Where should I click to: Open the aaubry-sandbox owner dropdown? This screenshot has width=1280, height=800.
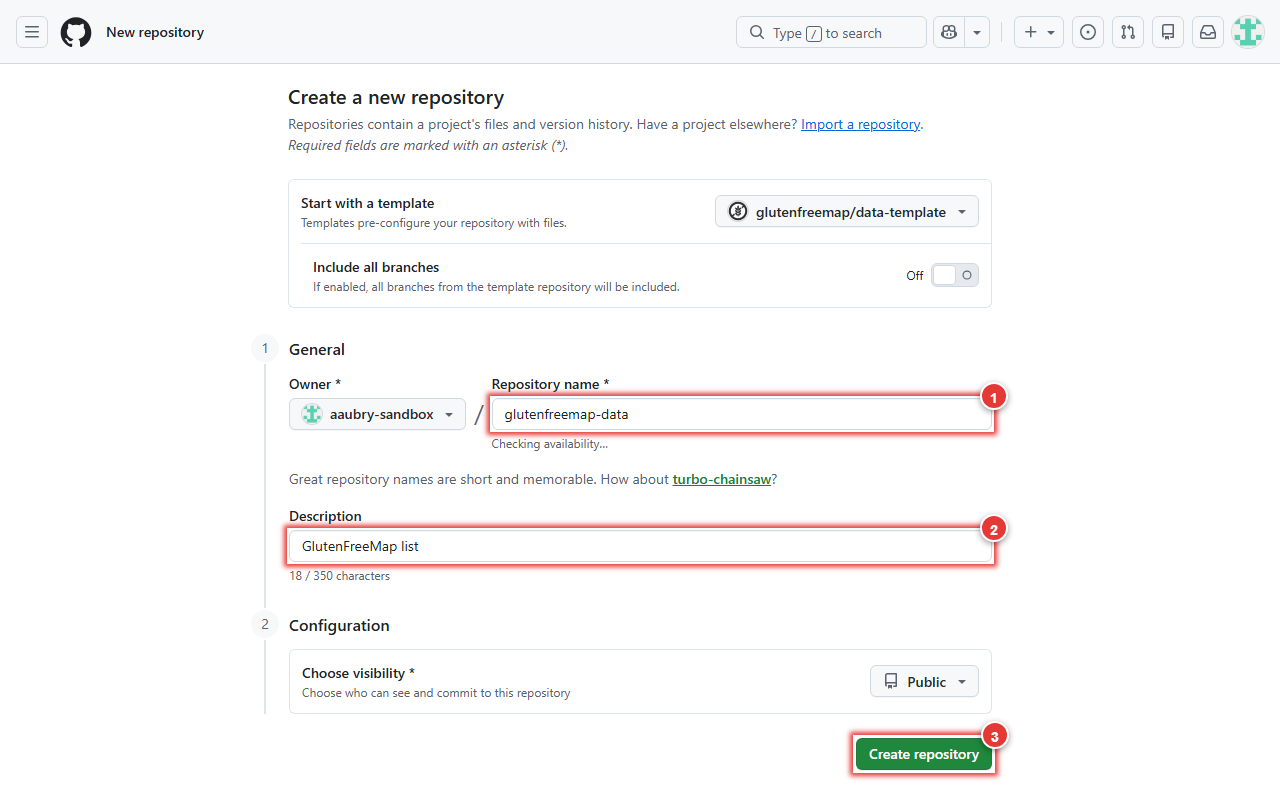pos(377,414)
